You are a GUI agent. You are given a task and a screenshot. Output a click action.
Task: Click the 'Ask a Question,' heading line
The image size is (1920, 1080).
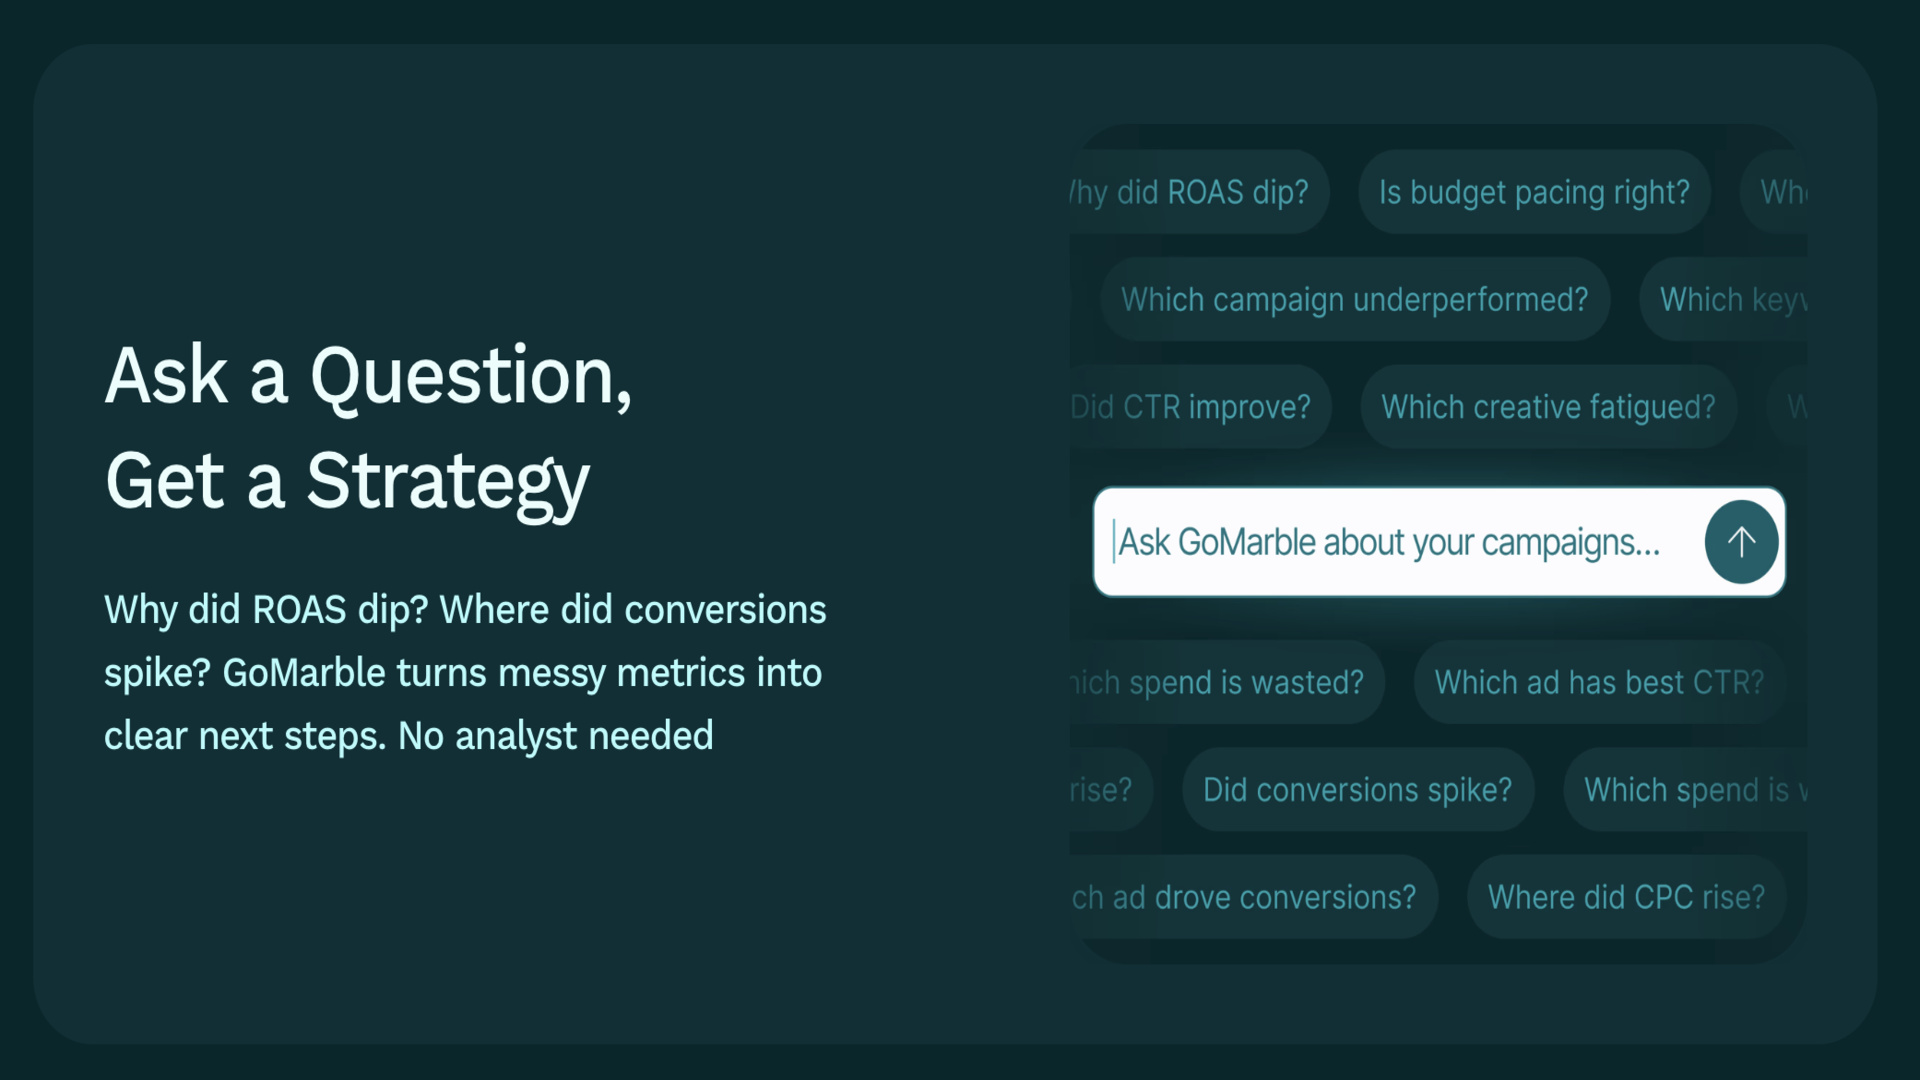369,376
